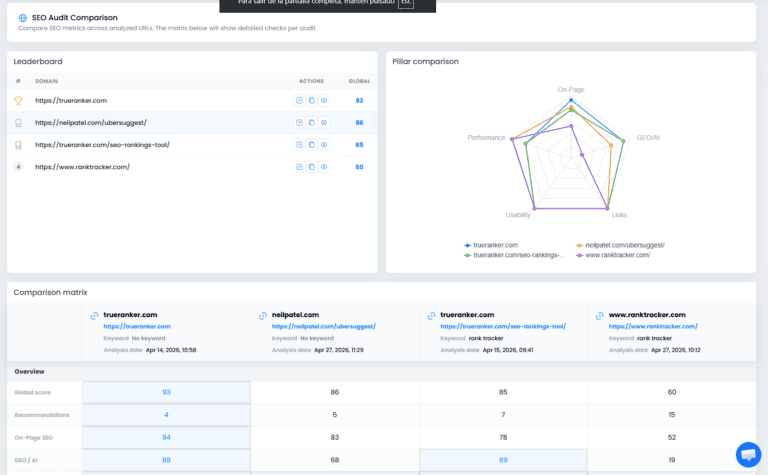768x475 pixels.
Task: Click the On-Page SEO row label
Action: [x=33, y=438]
